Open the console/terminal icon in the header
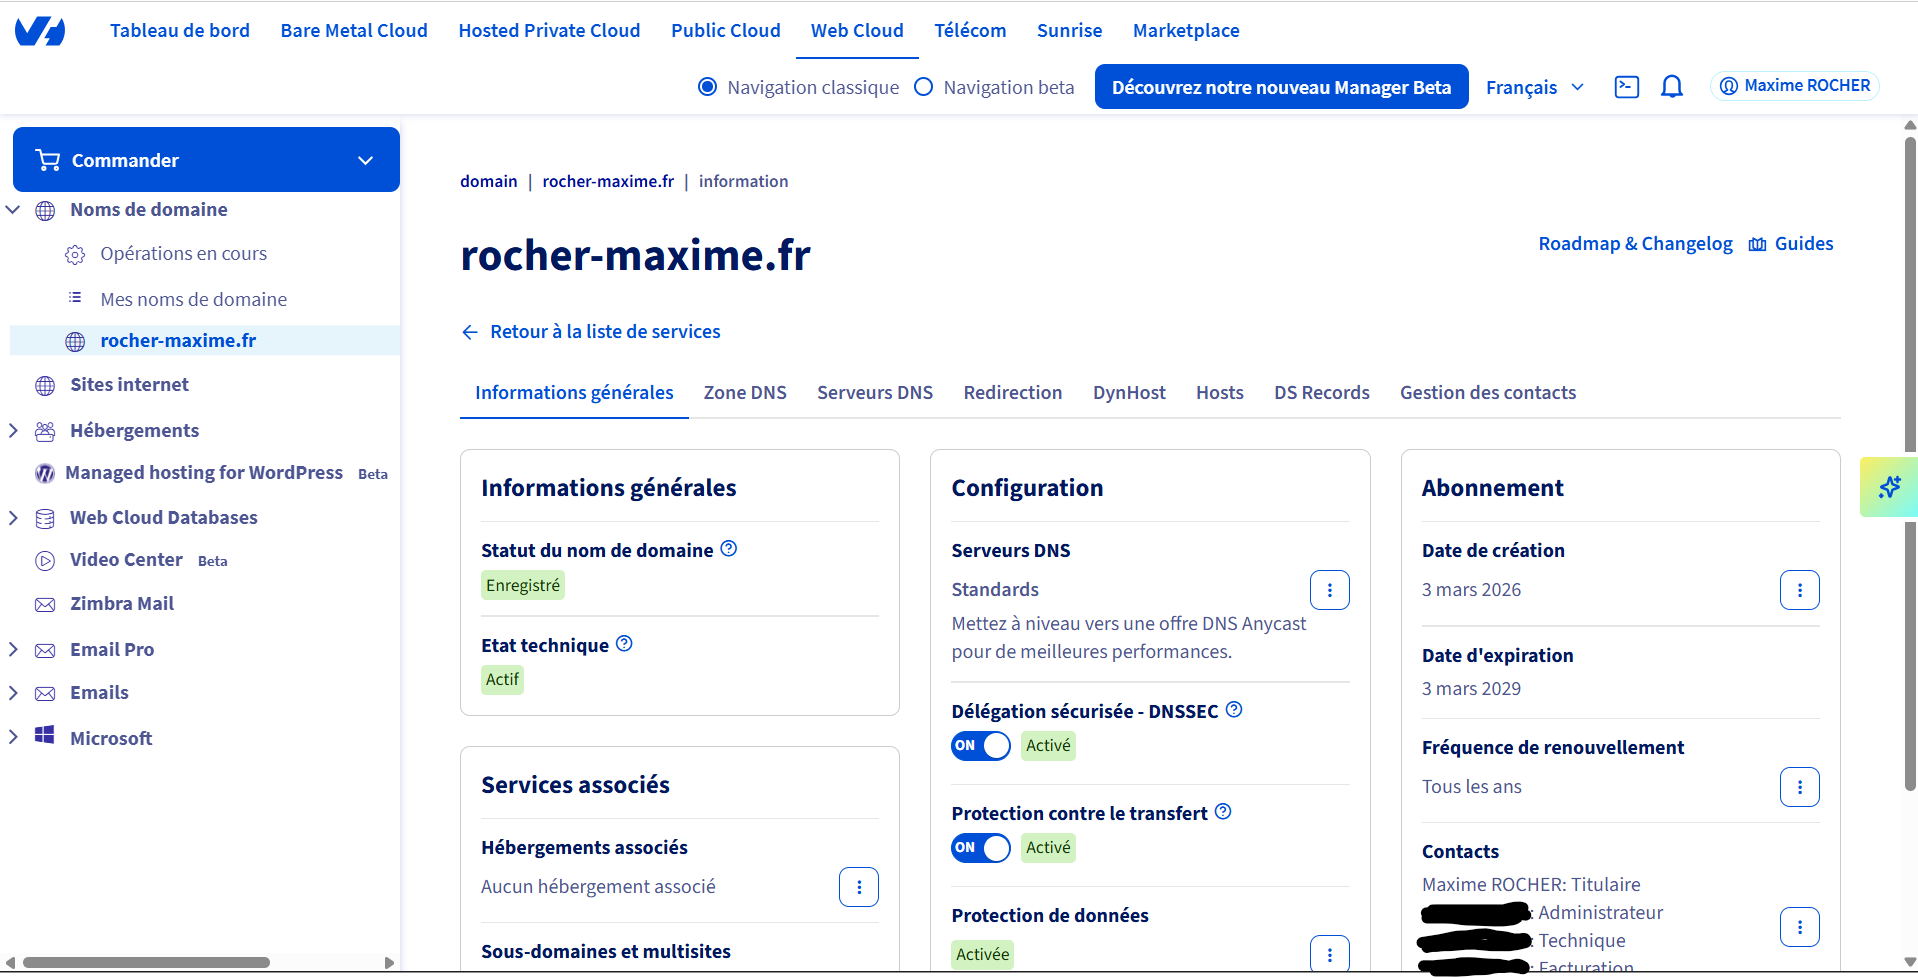 point(1627,87)
